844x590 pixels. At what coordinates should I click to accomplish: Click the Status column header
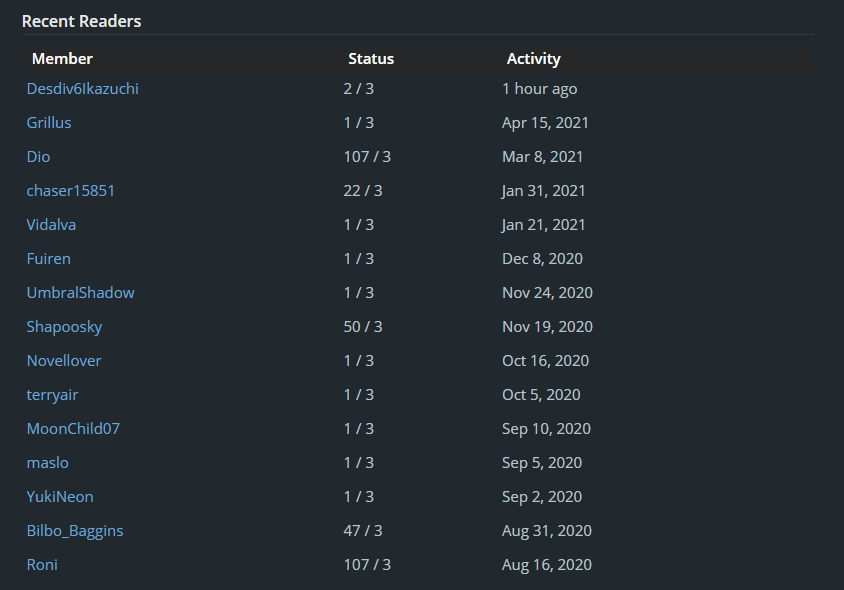(371, 59)
